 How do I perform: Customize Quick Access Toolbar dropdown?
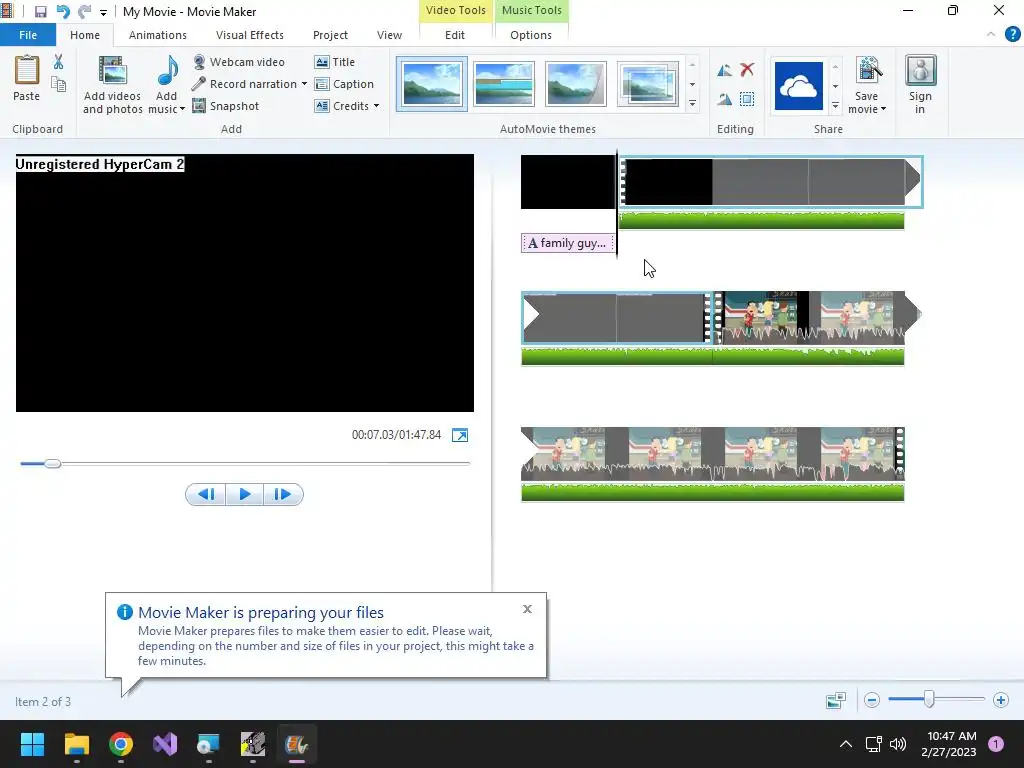pyautogui.click(x=103, y=12)
